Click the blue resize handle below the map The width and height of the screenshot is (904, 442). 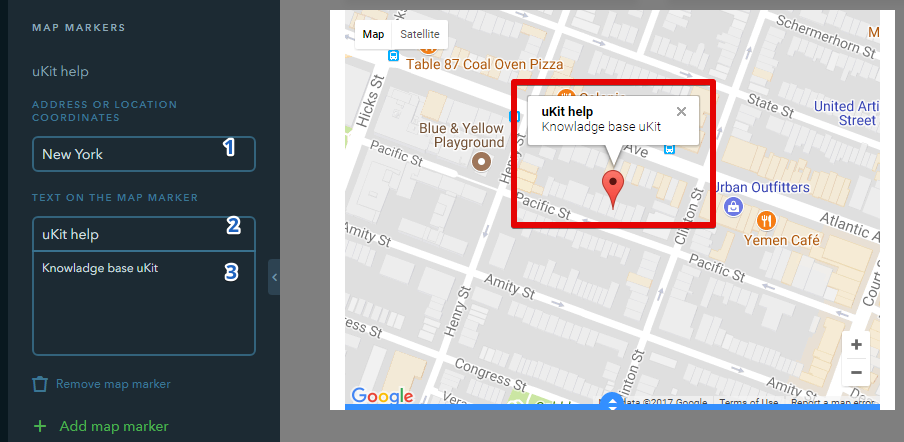[612, 403]
